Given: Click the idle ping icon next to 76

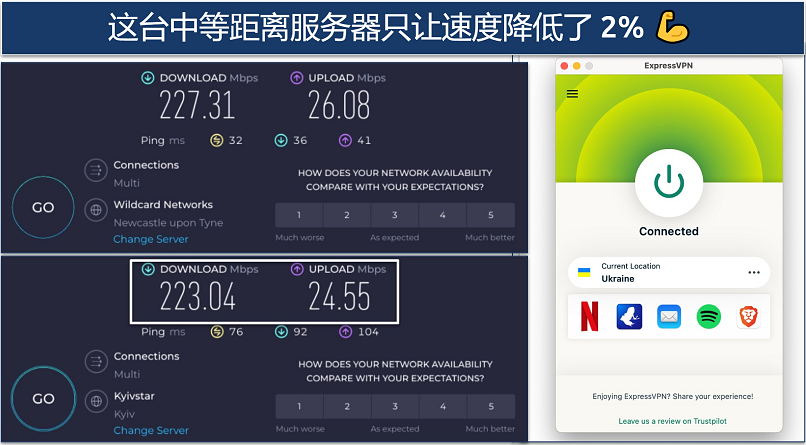Looking at the screenshot, I should (x=217, y=332).
